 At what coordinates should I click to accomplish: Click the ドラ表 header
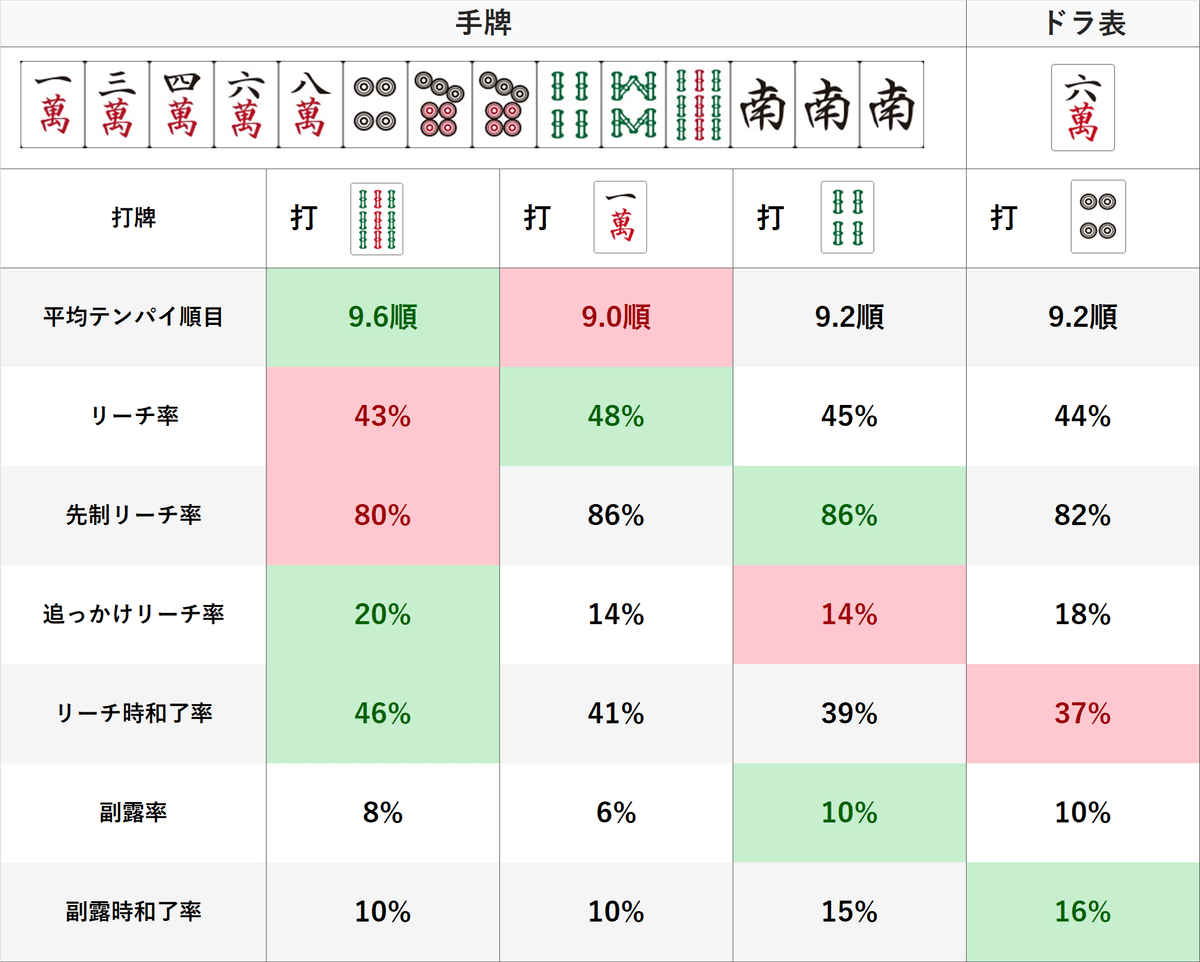tap(1084, 24)
